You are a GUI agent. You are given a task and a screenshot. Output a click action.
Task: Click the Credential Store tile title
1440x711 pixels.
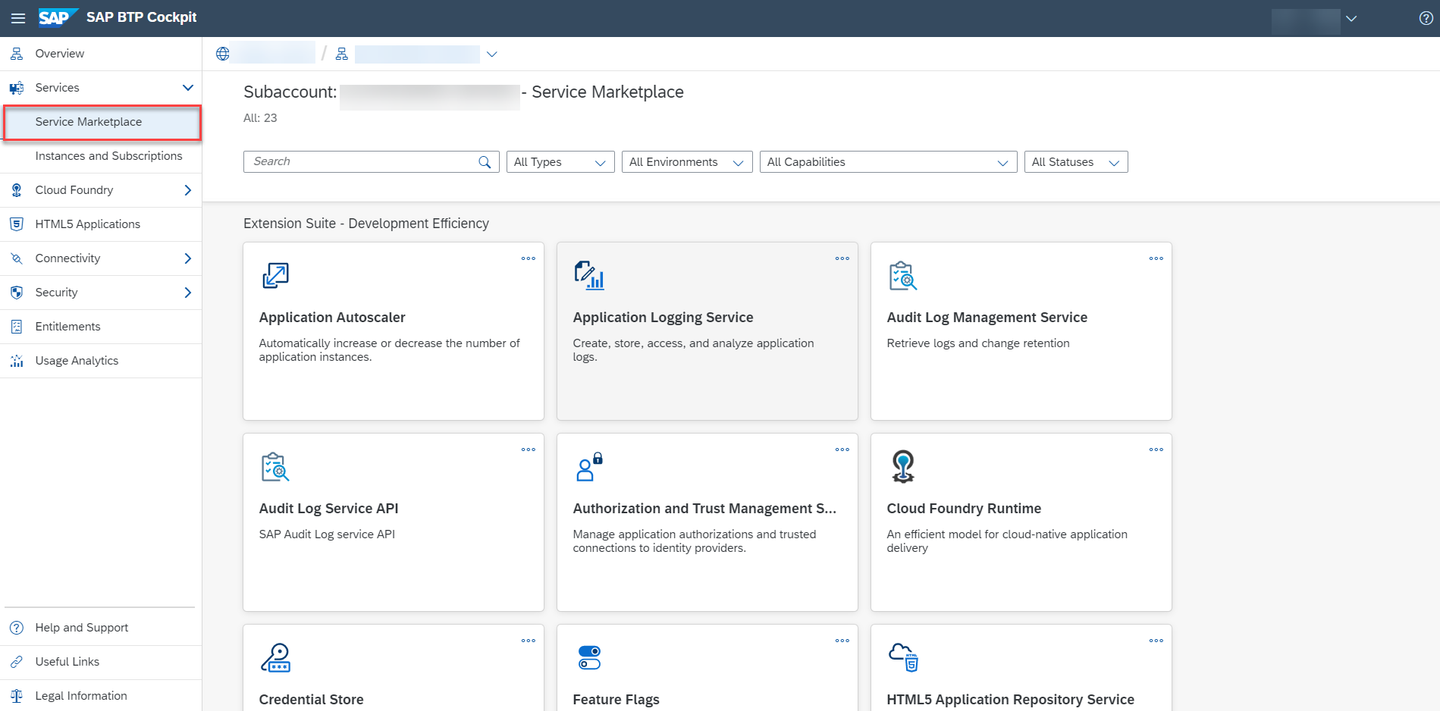(311, 699)
